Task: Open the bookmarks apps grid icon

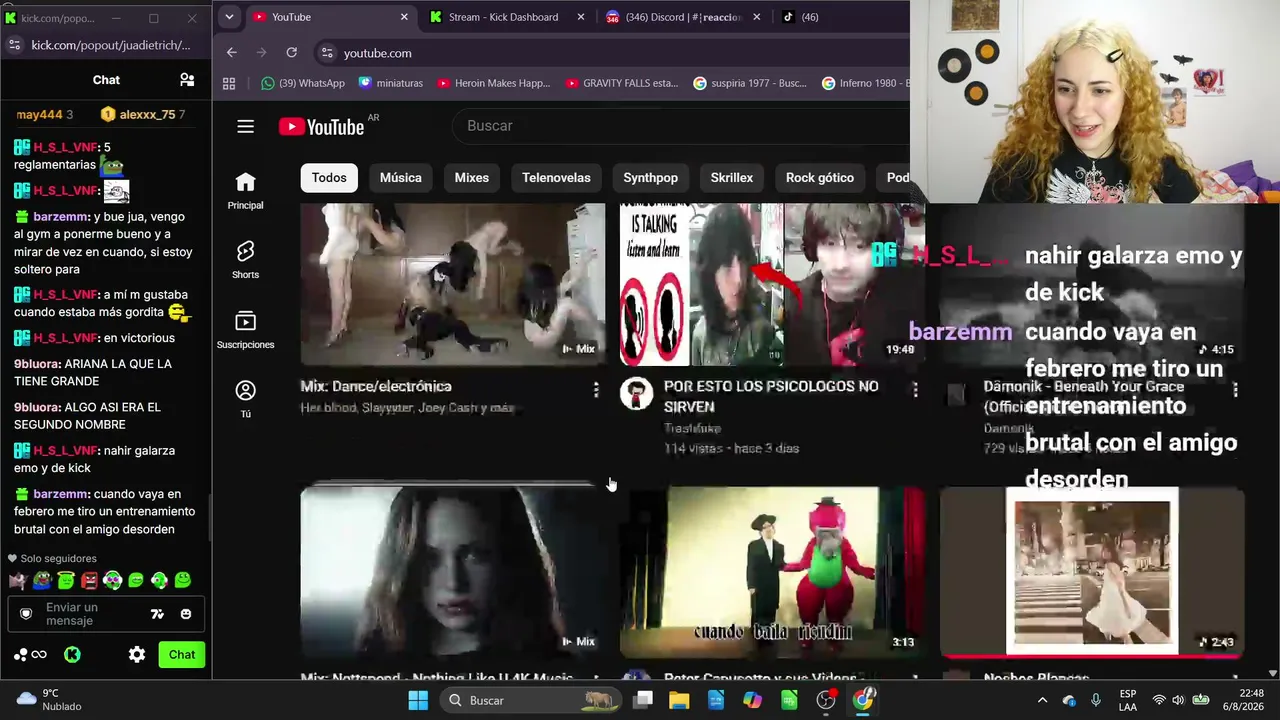Action: click(x=229, y=83)
